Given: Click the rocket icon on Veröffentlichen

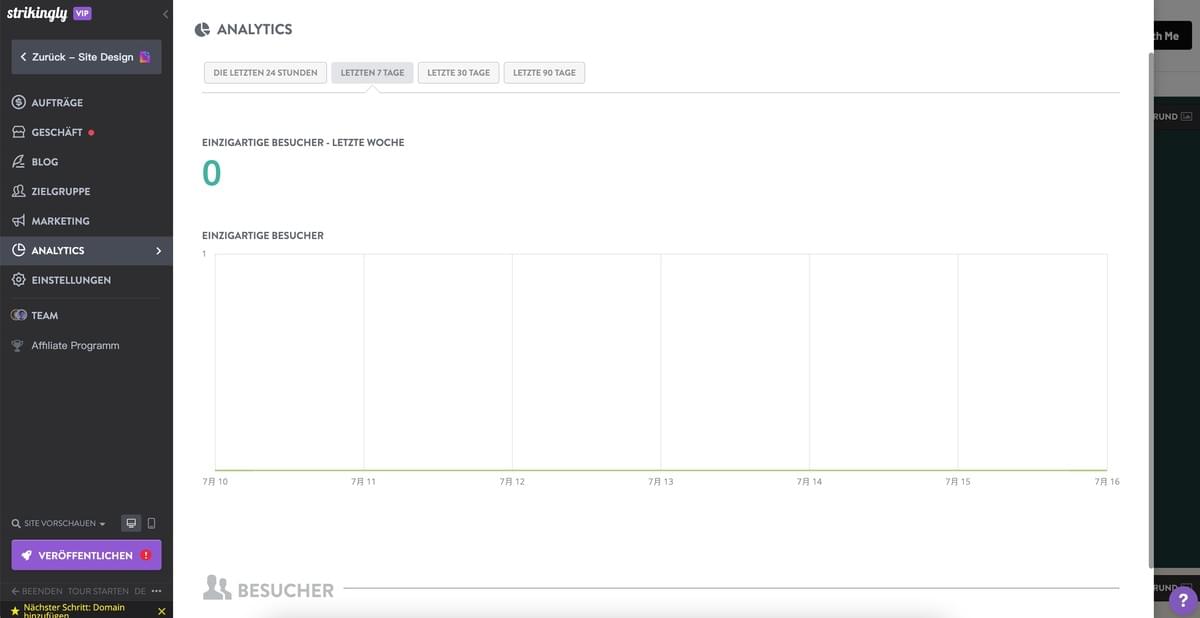Looking at the screenshot, I should click(27, 555).
